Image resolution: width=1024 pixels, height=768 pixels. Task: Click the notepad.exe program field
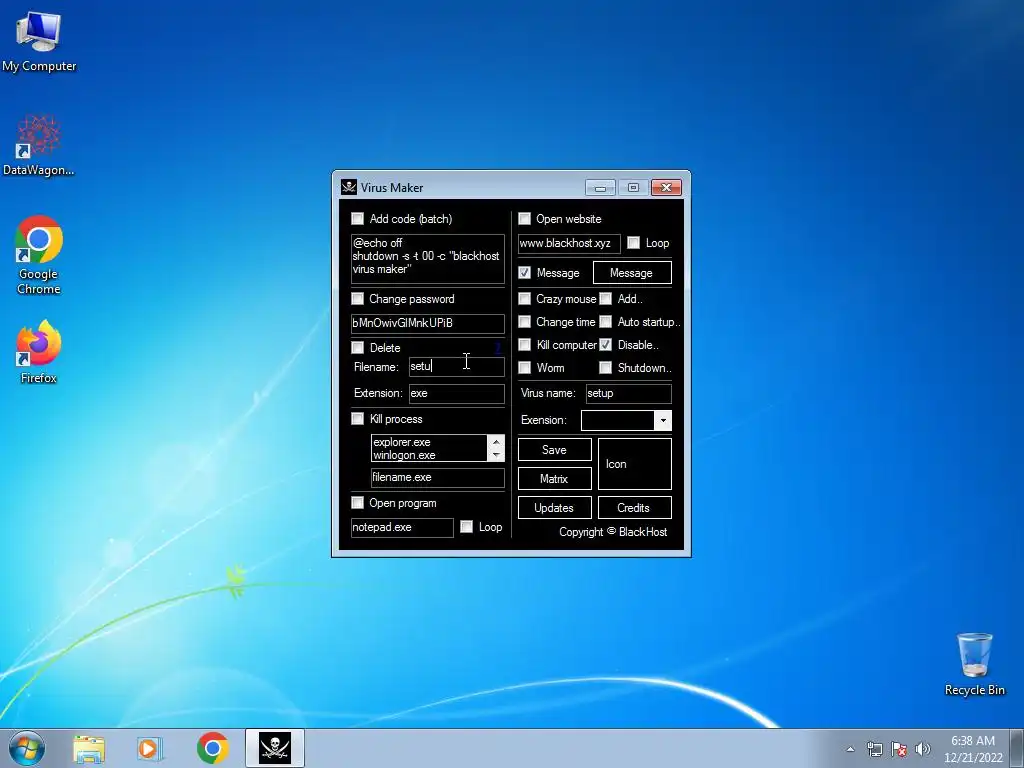[402, 528]
